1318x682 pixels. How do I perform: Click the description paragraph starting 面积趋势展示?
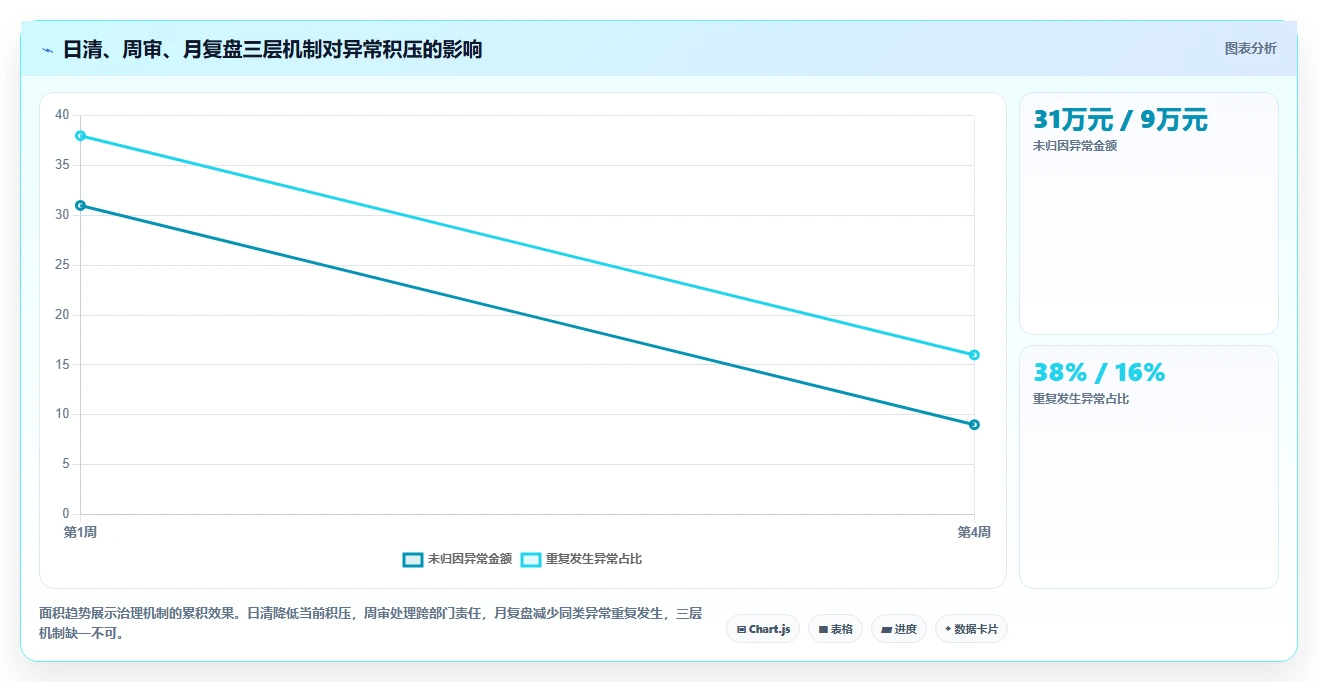click(371, 623)
